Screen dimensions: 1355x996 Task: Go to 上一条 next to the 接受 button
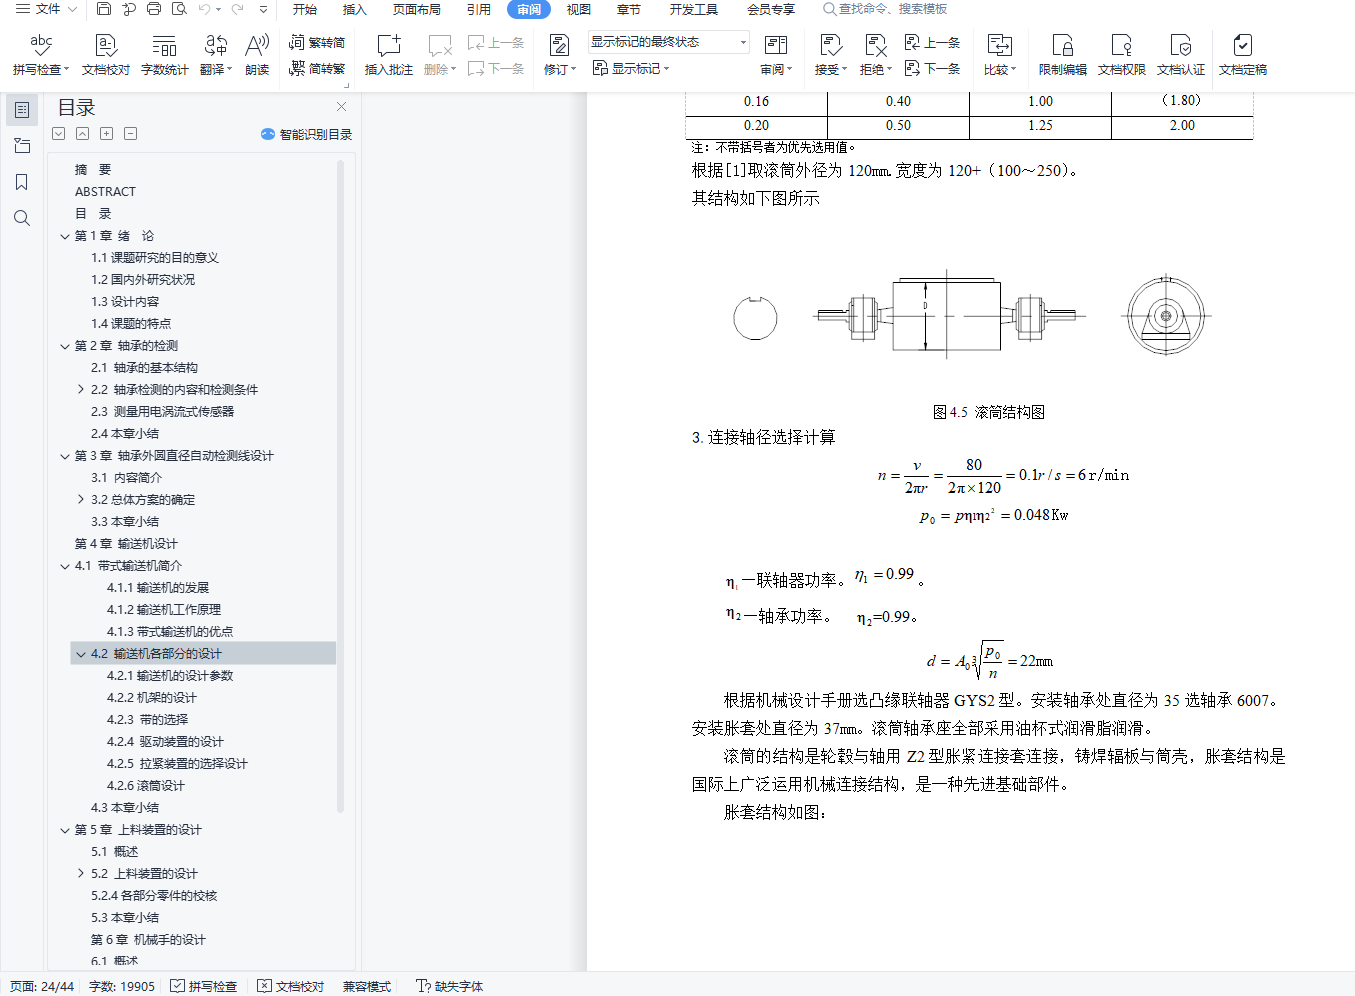pos(932,42)
